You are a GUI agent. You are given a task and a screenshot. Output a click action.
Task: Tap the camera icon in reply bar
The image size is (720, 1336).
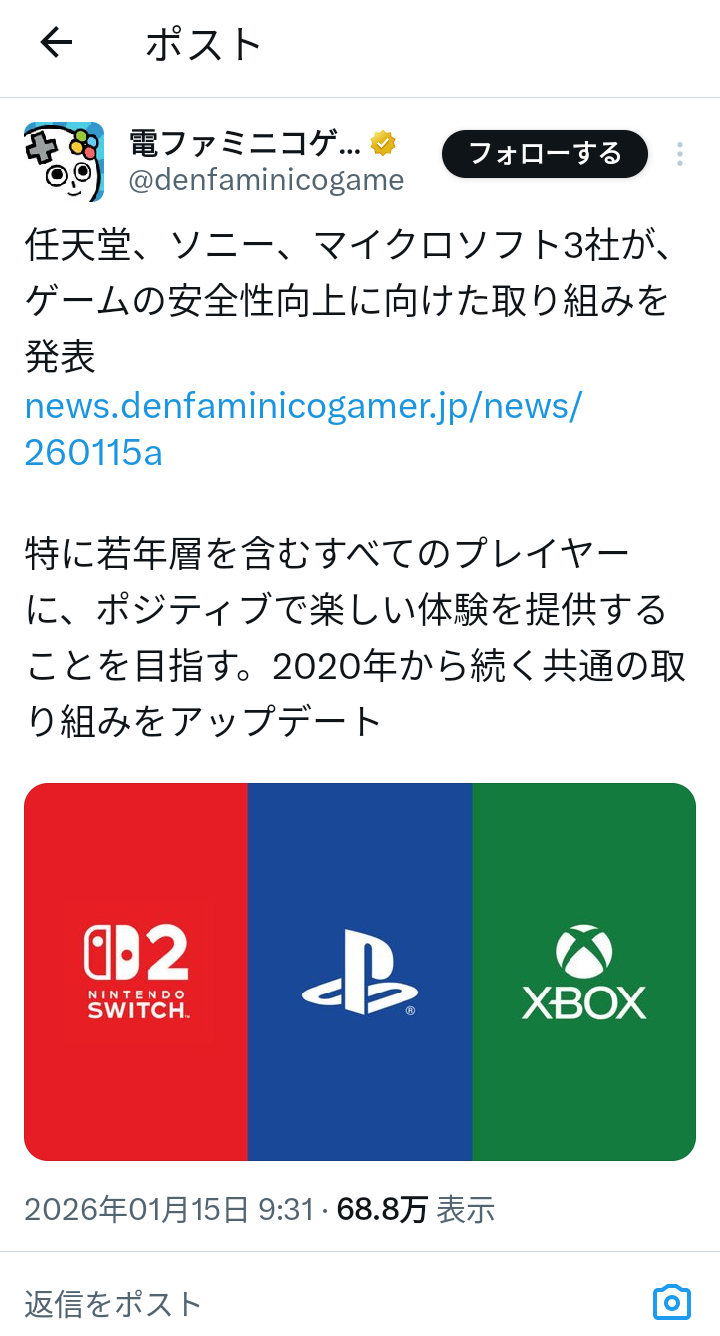tap(671, 1302)
